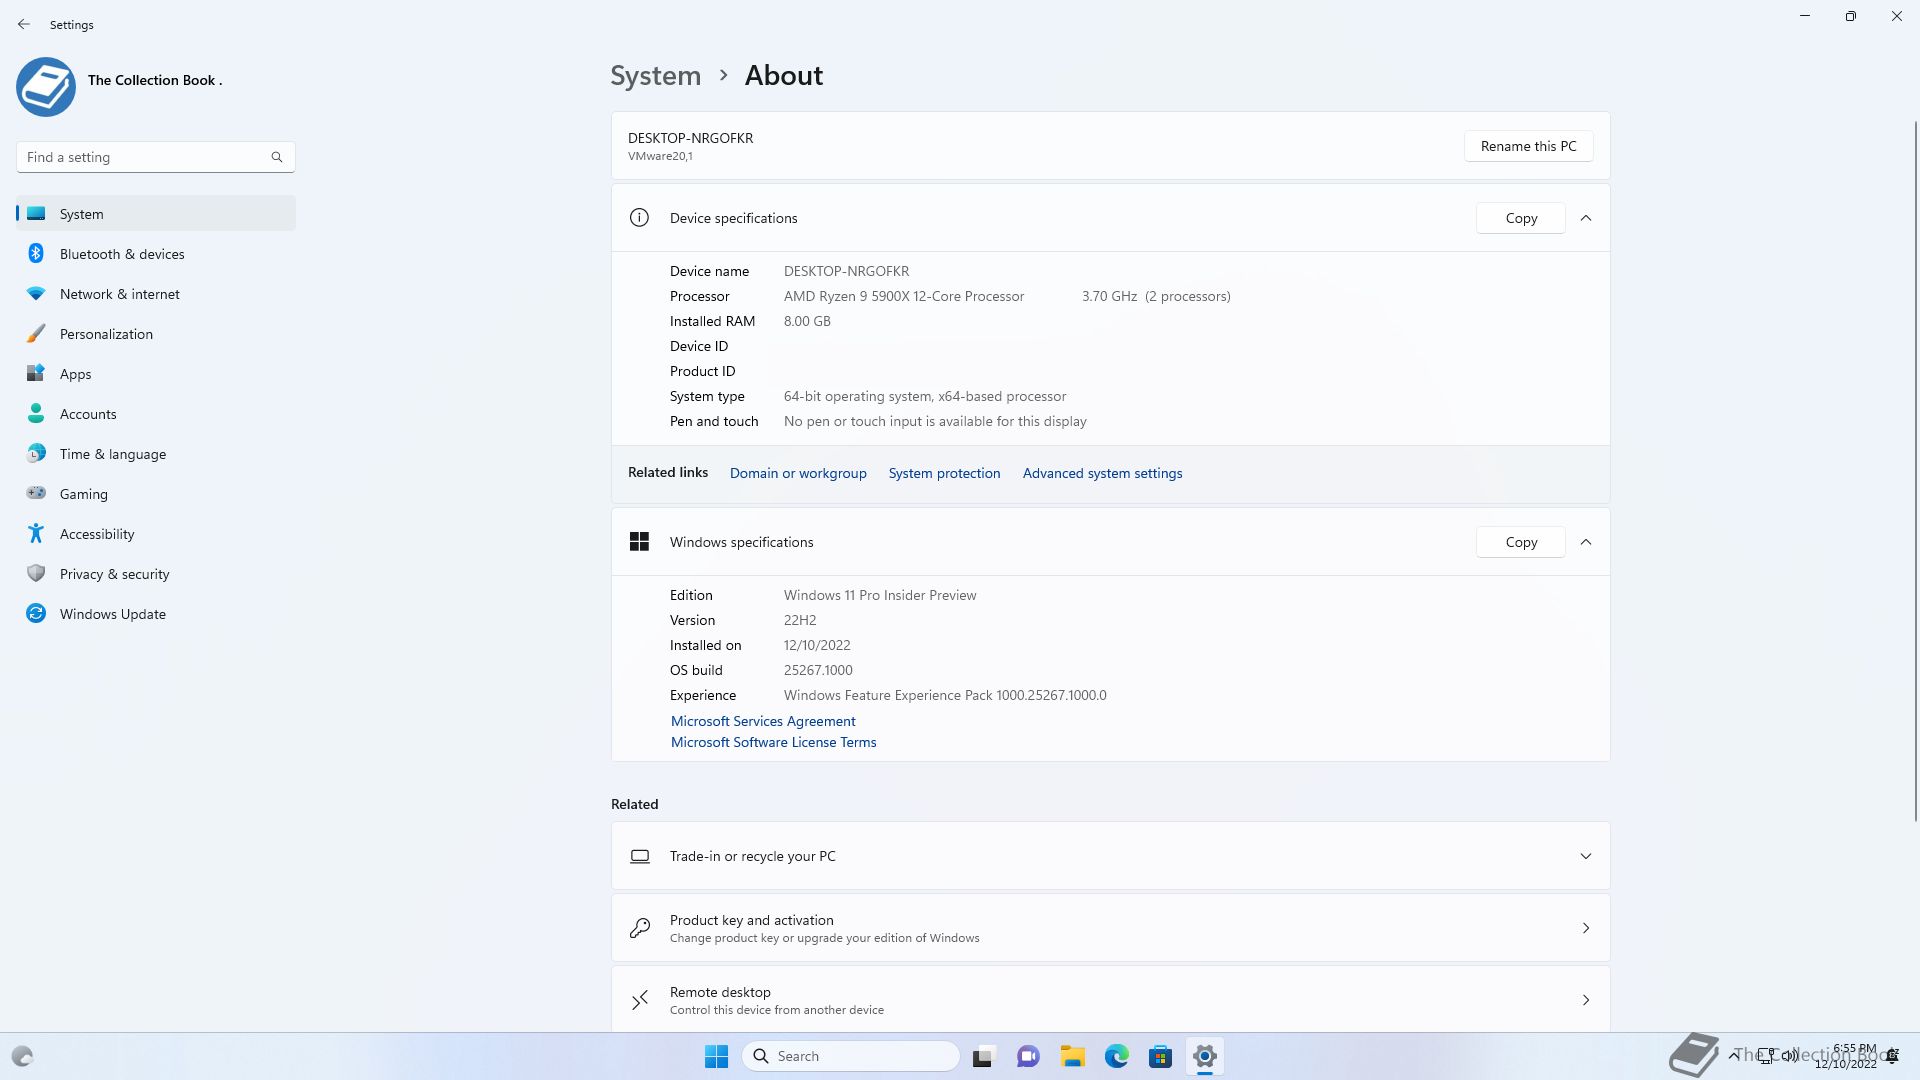
Task: Open Microsoft Store from the taskbar
Action: (x=1161, y=1056)
